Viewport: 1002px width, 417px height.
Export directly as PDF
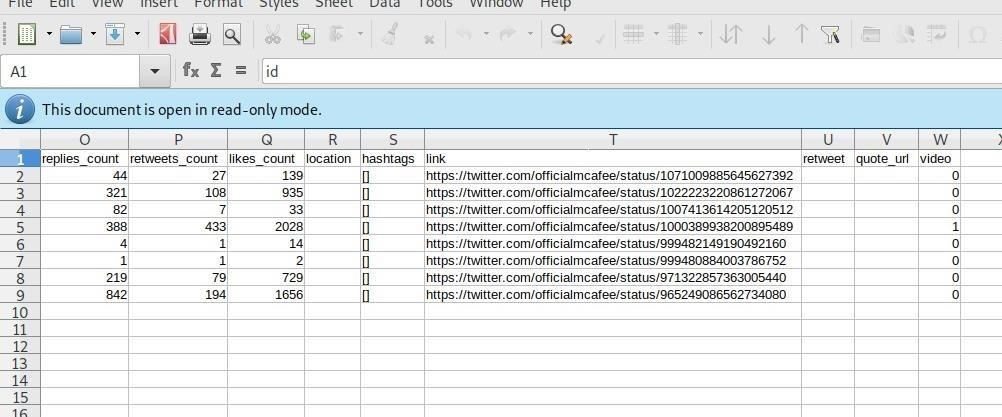click(167, 34)
